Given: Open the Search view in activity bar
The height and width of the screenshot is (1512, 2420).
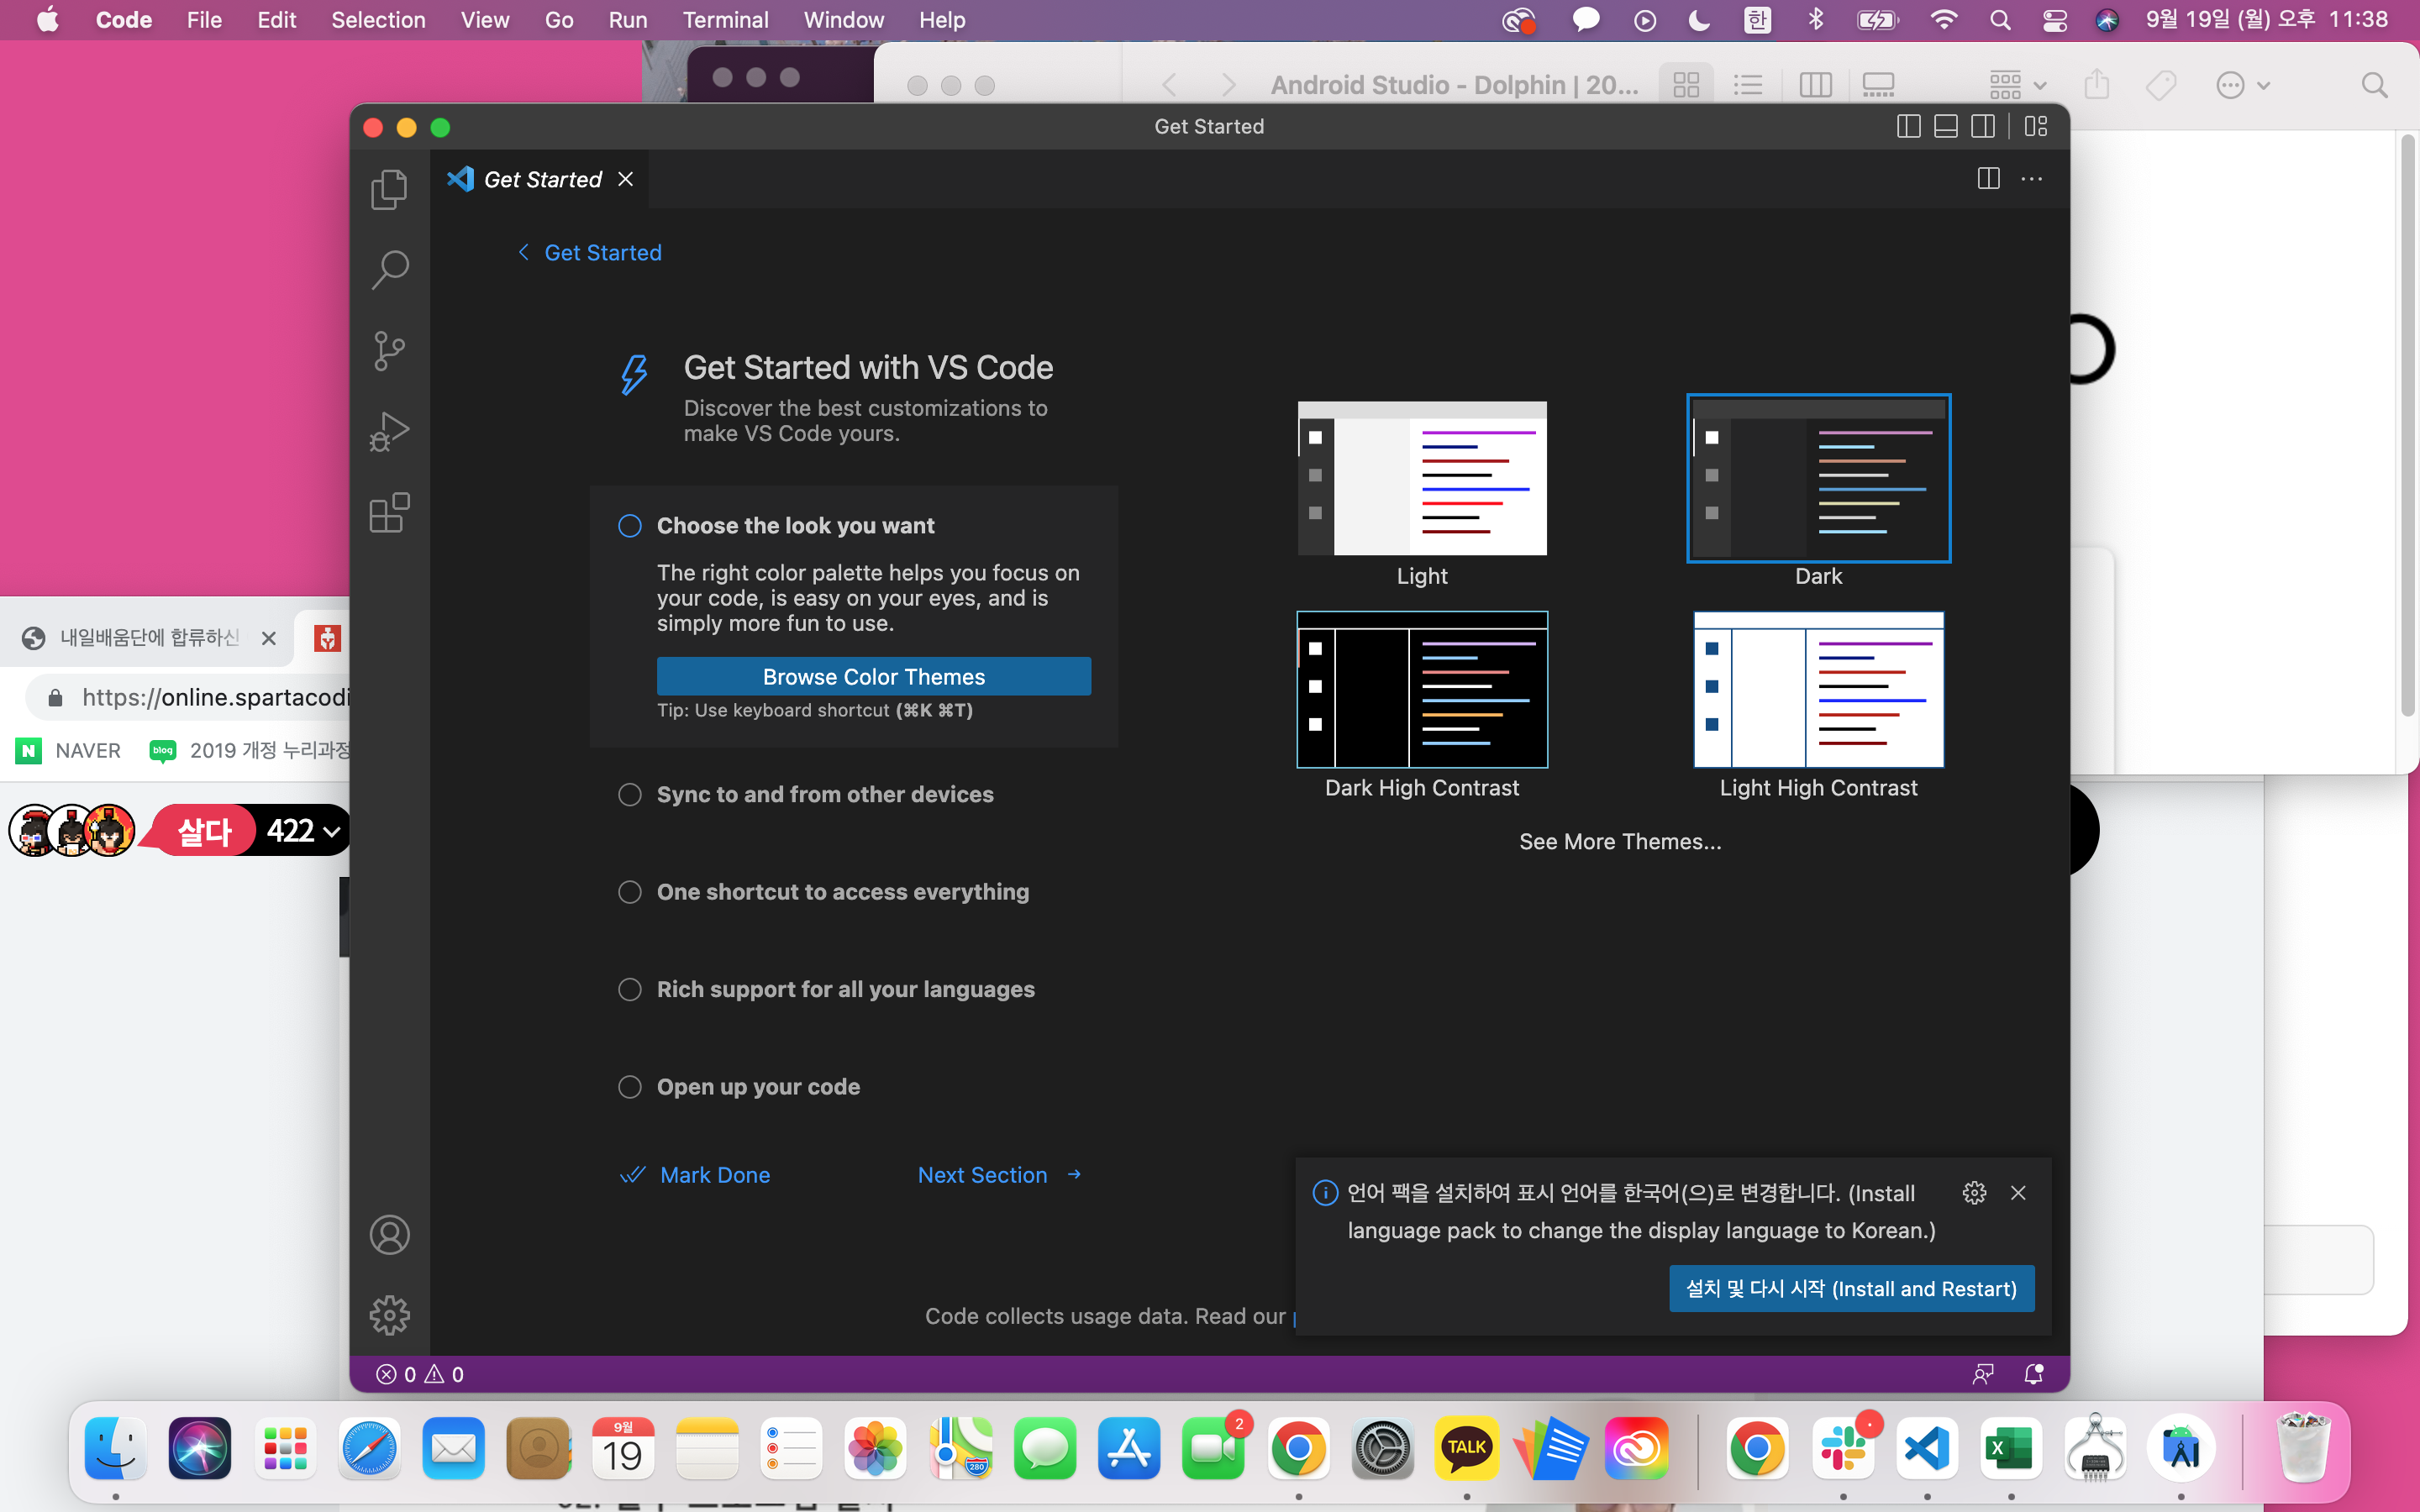Looking at the screenshot, I should coord(389,270).
